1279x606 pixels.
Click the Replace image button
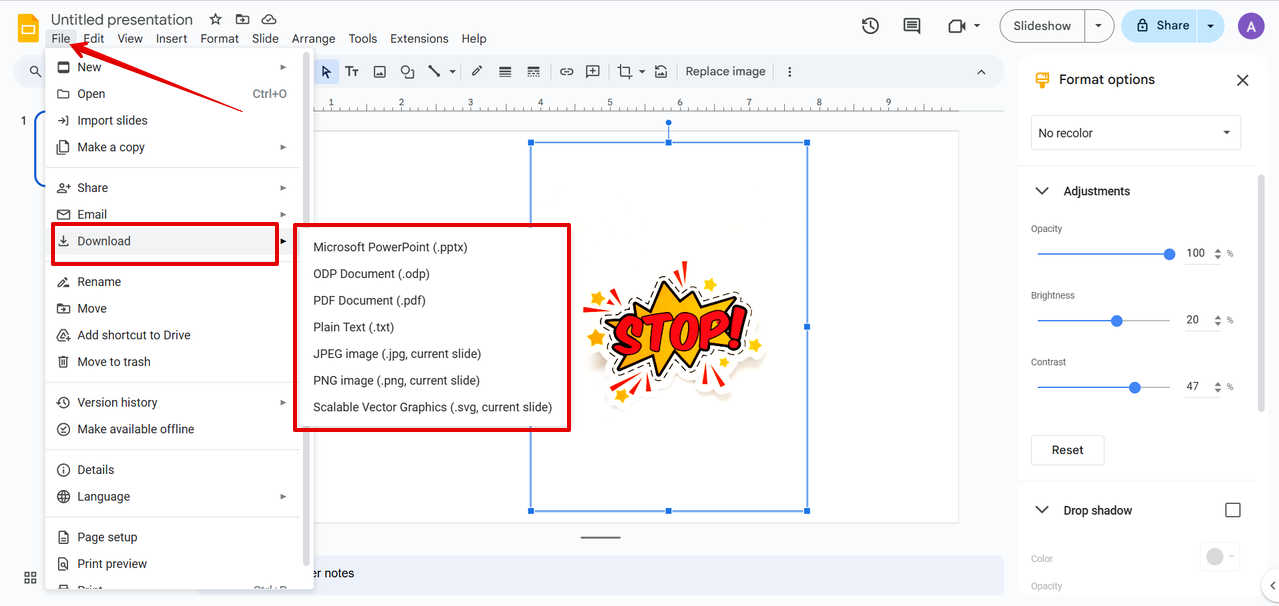coord(725,72)
